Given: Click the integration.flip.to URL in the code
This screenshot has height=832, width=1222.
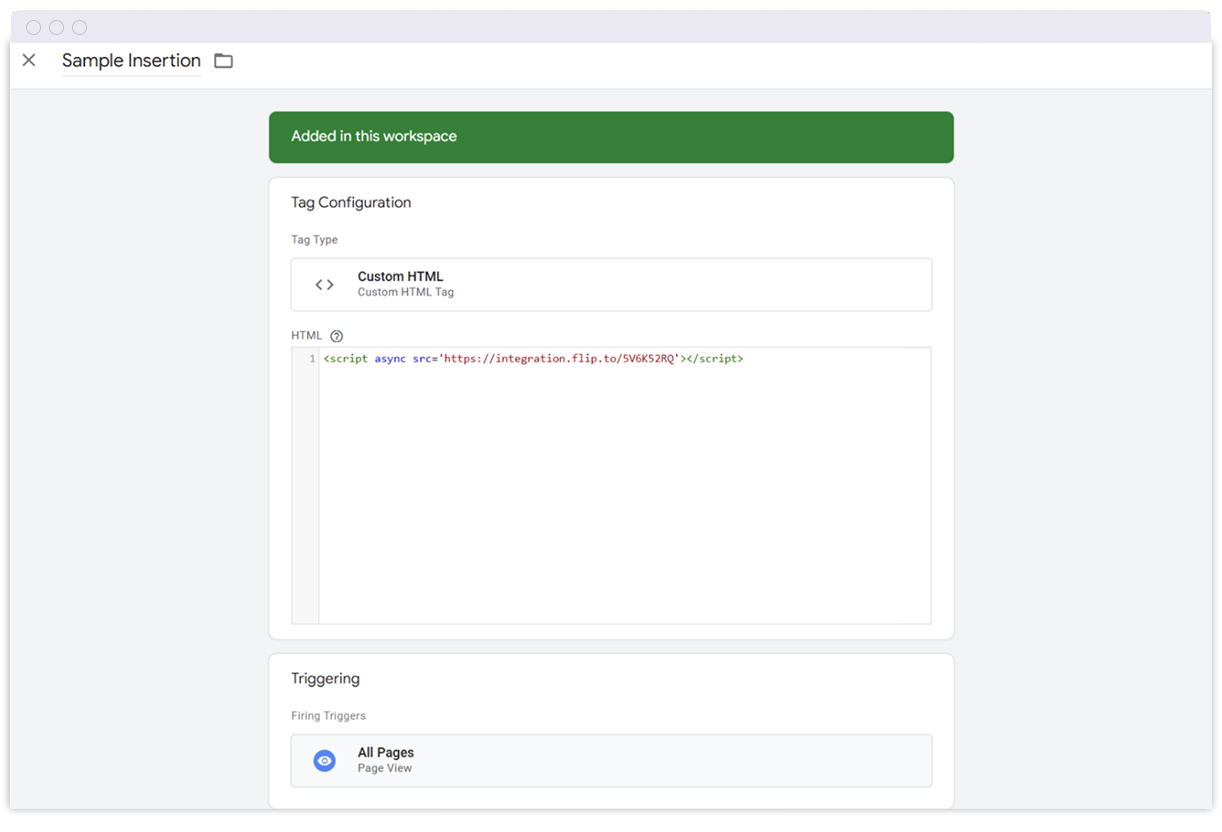Looking at the screenshot, I should click(560, 359).
